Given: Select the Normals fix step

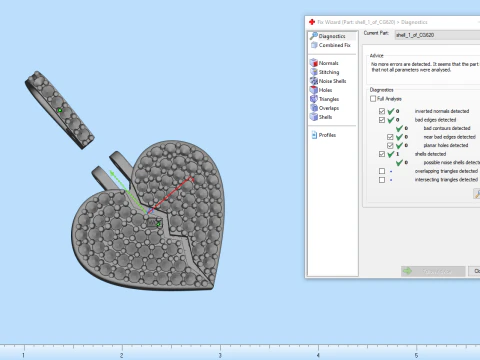Looking at the screenshot, I should (324, 63).
